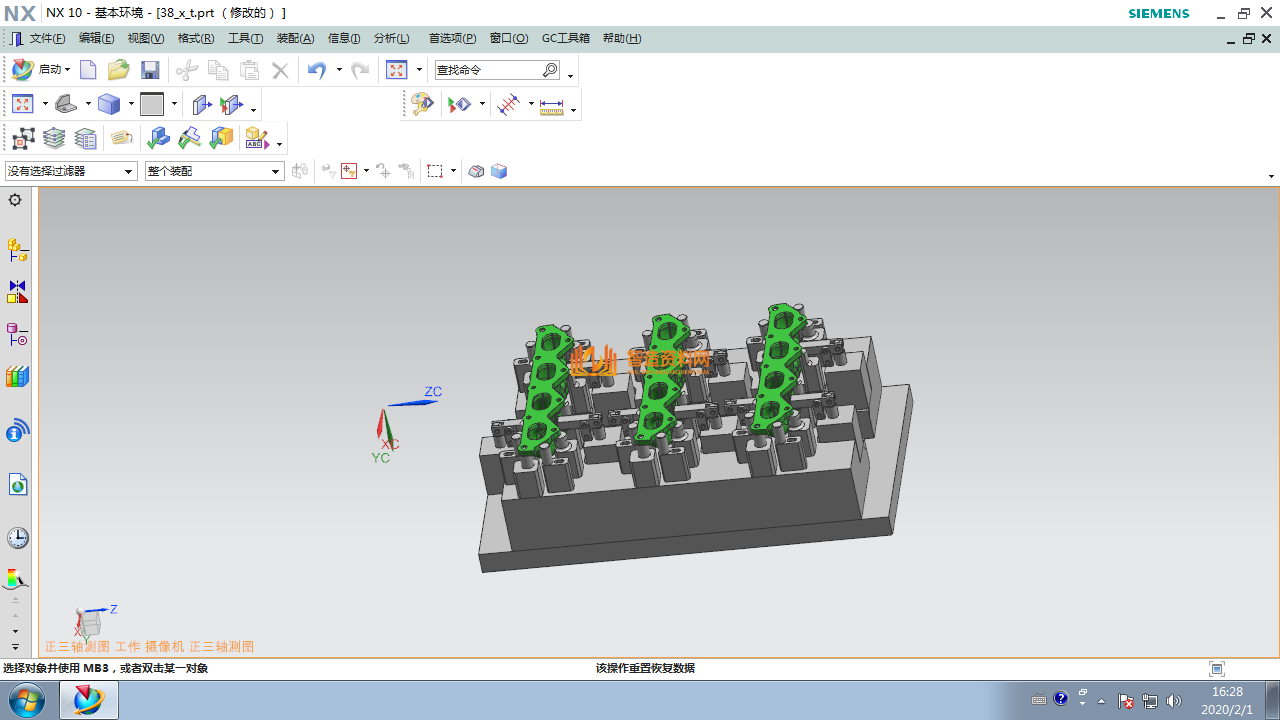Click the 查找命令 search field

(488, 70)
